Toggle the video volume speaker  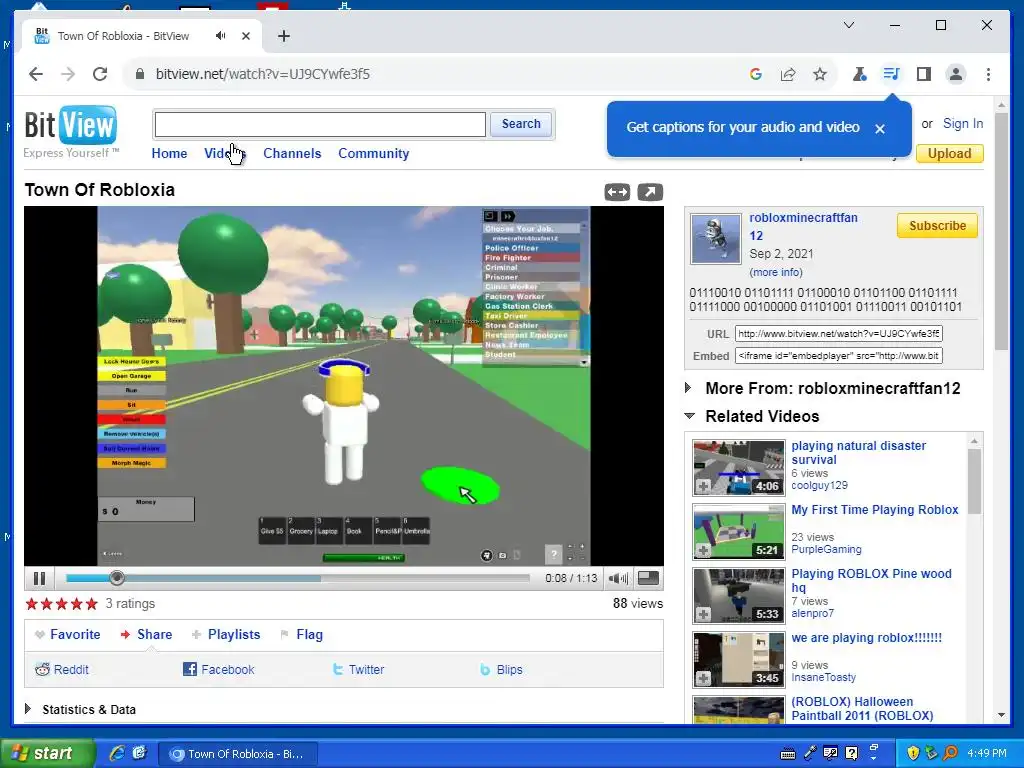coord(618,578)
